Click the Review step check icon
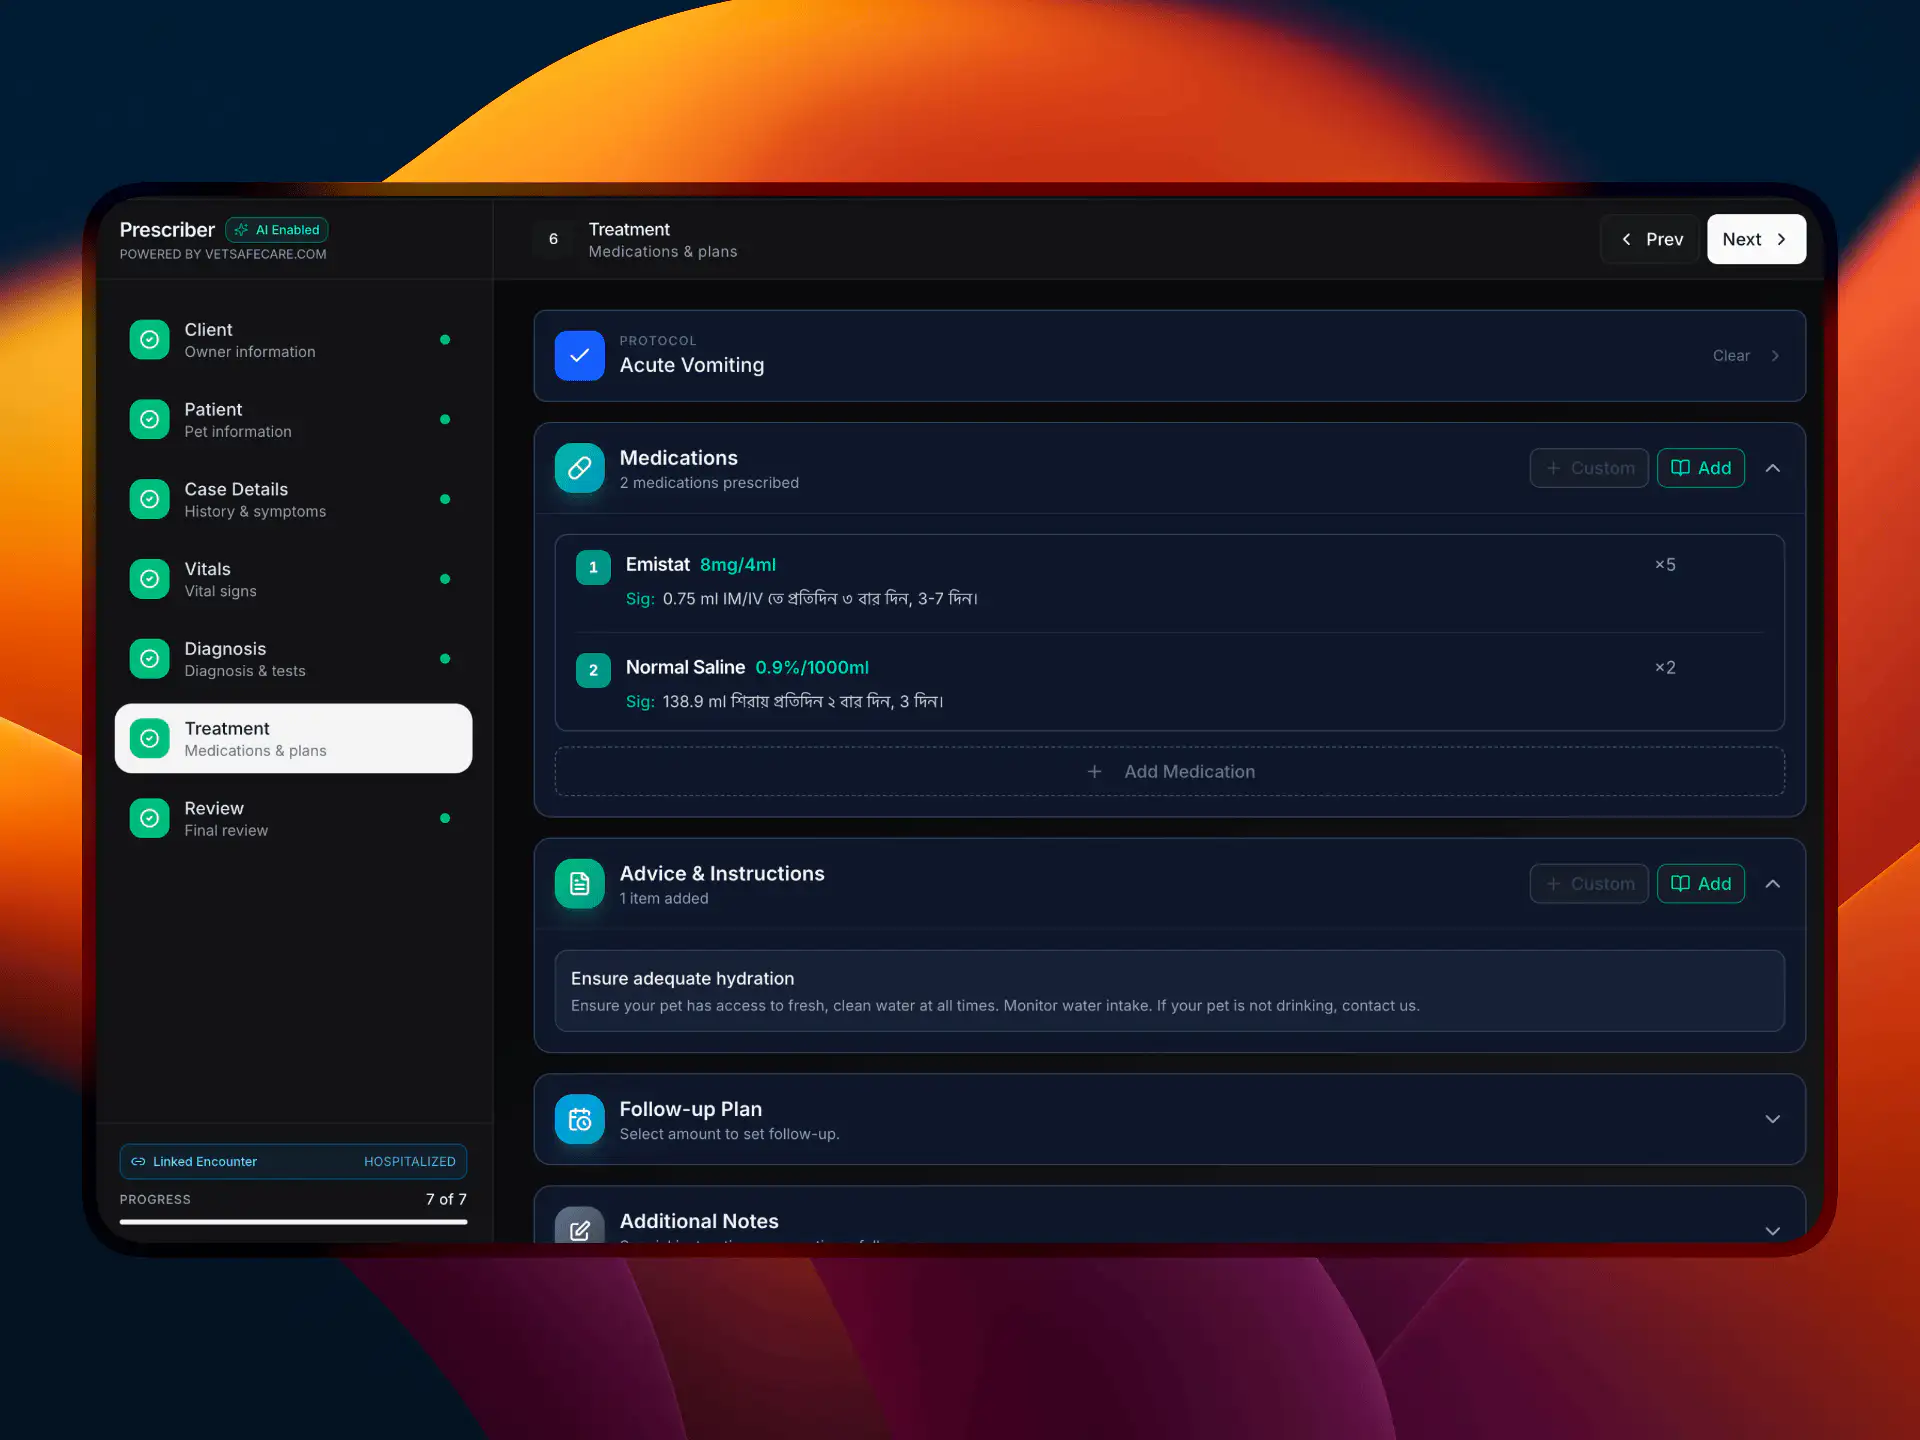The height and width of the screenshot is (1440, 1920). pos(149,818)
